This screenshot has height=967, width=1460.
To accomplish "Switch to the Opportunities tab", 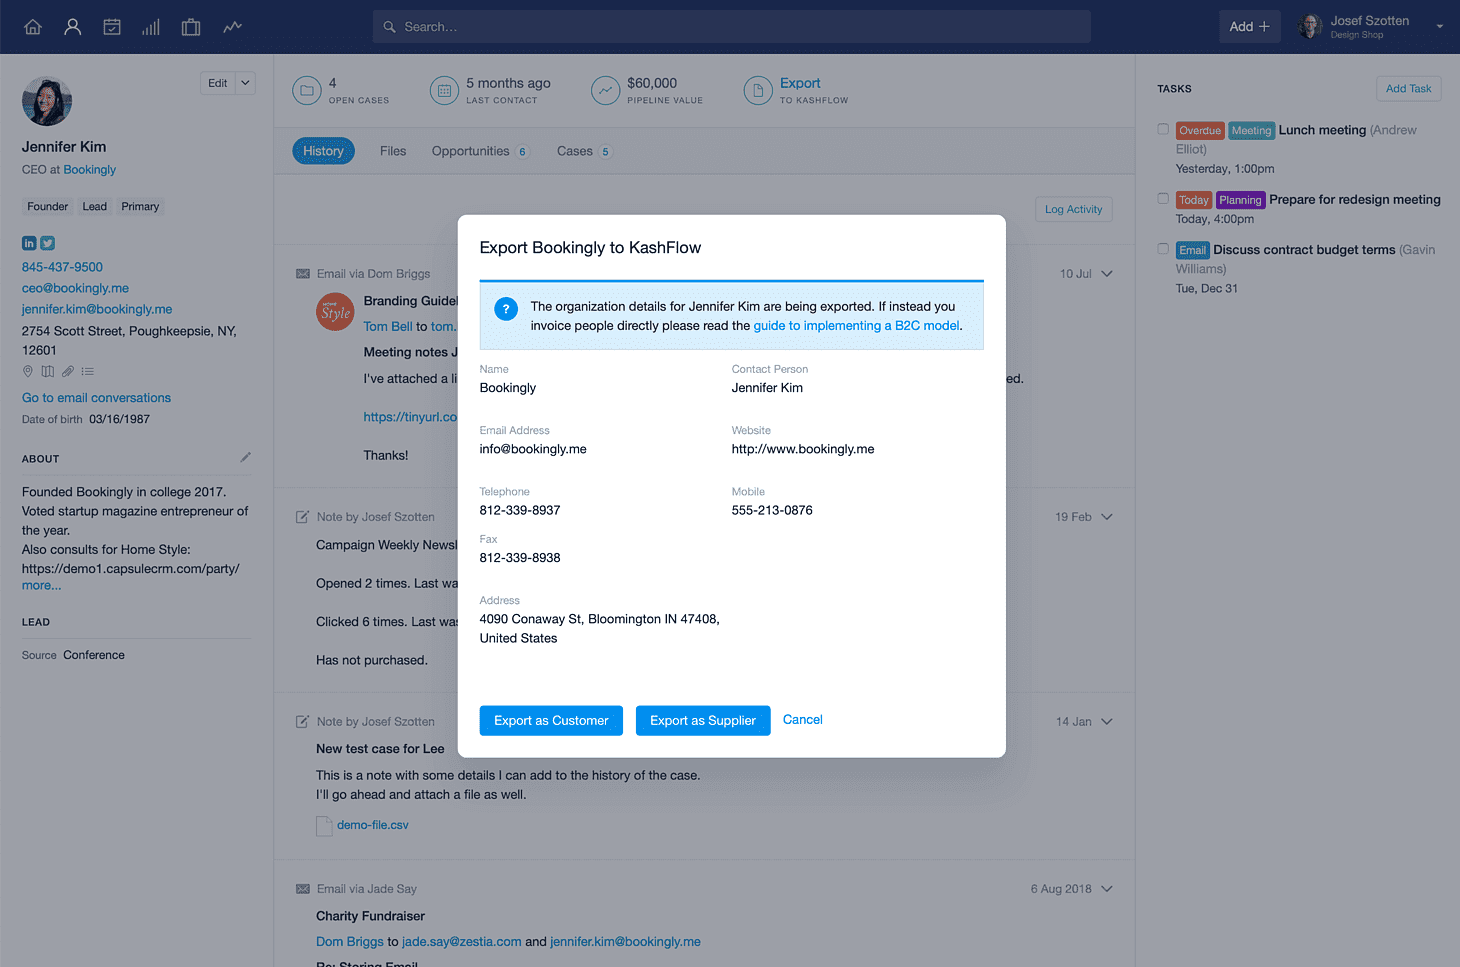I will [x=479, y=151].
